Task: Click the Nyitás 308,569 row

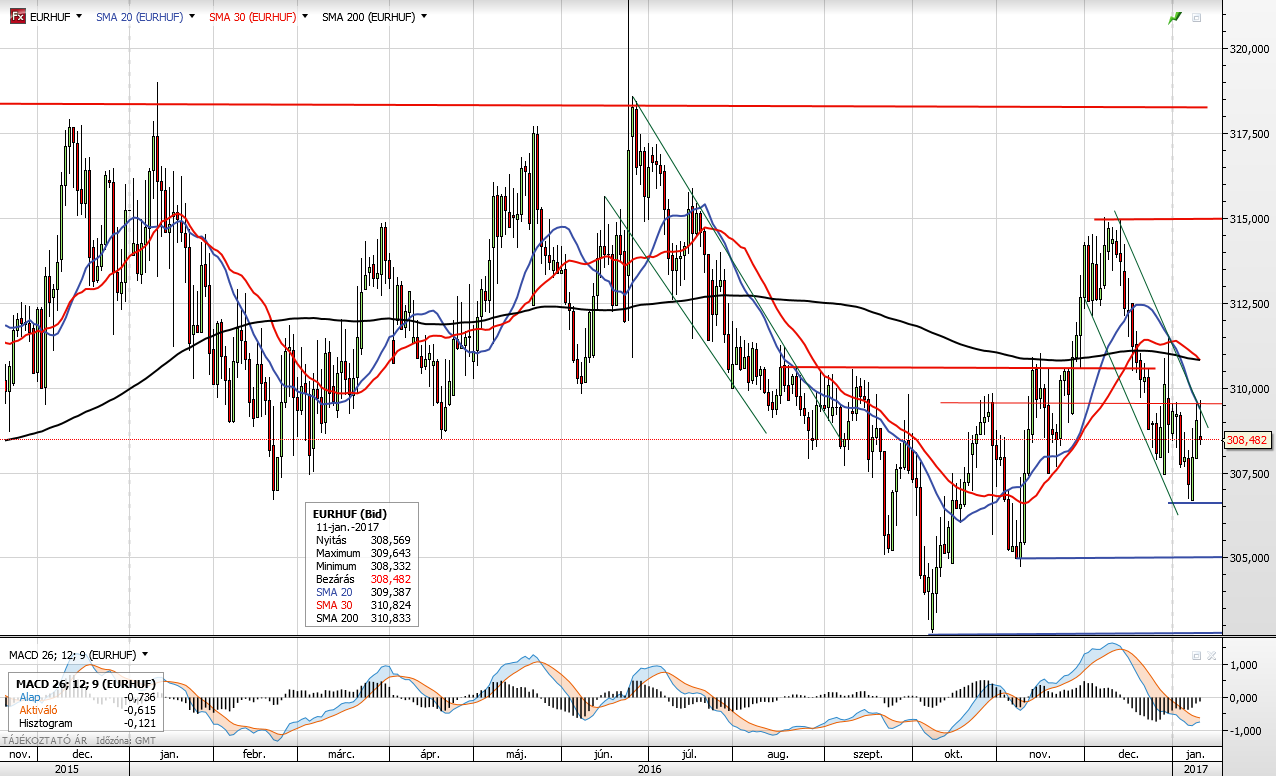Action: 362,540
